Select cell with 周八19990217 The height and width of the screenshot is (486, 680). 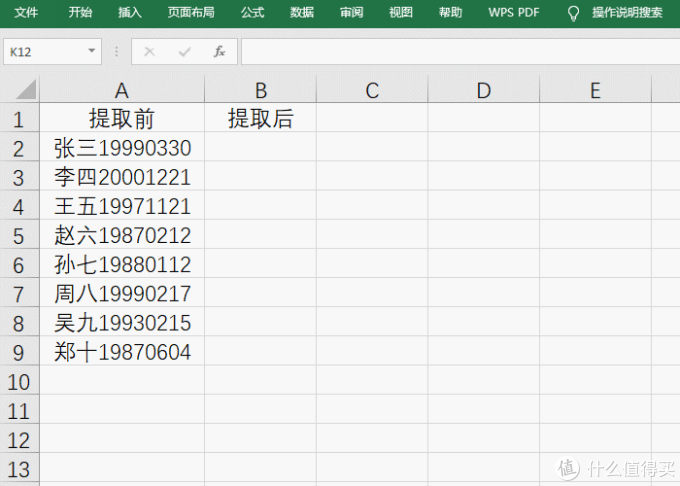122,294
